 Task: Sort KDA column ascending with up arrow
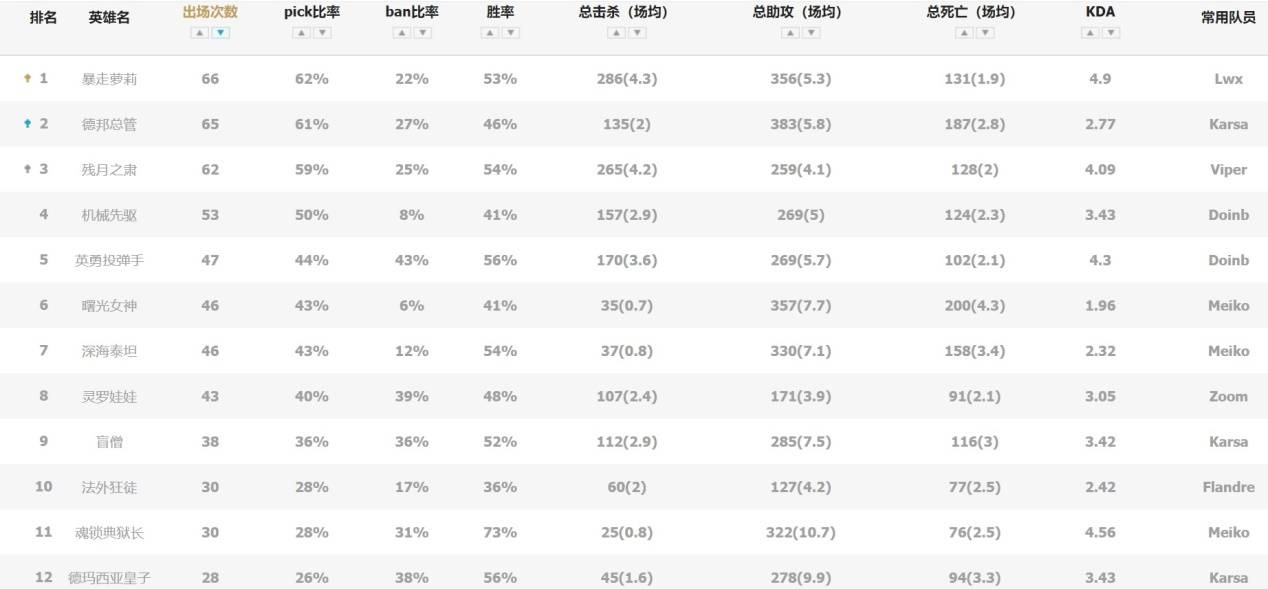(1089, 33)
